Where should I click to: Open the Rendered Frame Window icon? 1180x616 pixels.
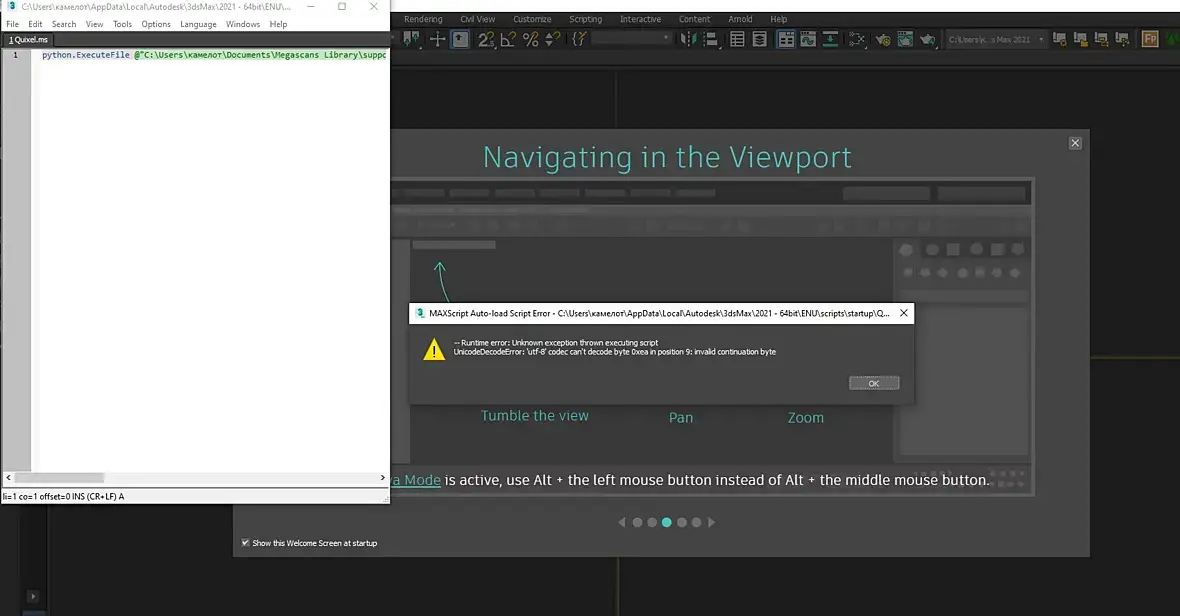pyautogui.click(x=905, y=39)
